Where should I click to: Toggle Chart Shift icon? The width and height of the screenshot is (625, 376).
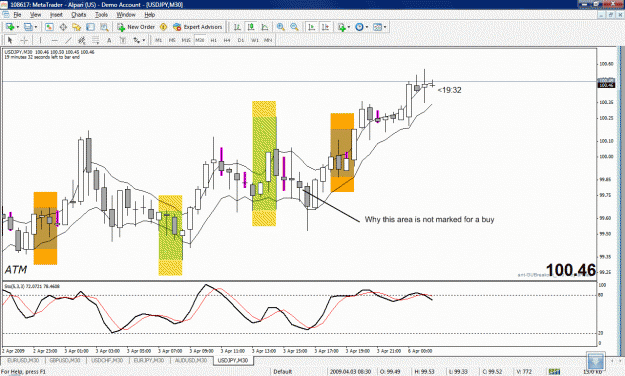click(325, 27)
